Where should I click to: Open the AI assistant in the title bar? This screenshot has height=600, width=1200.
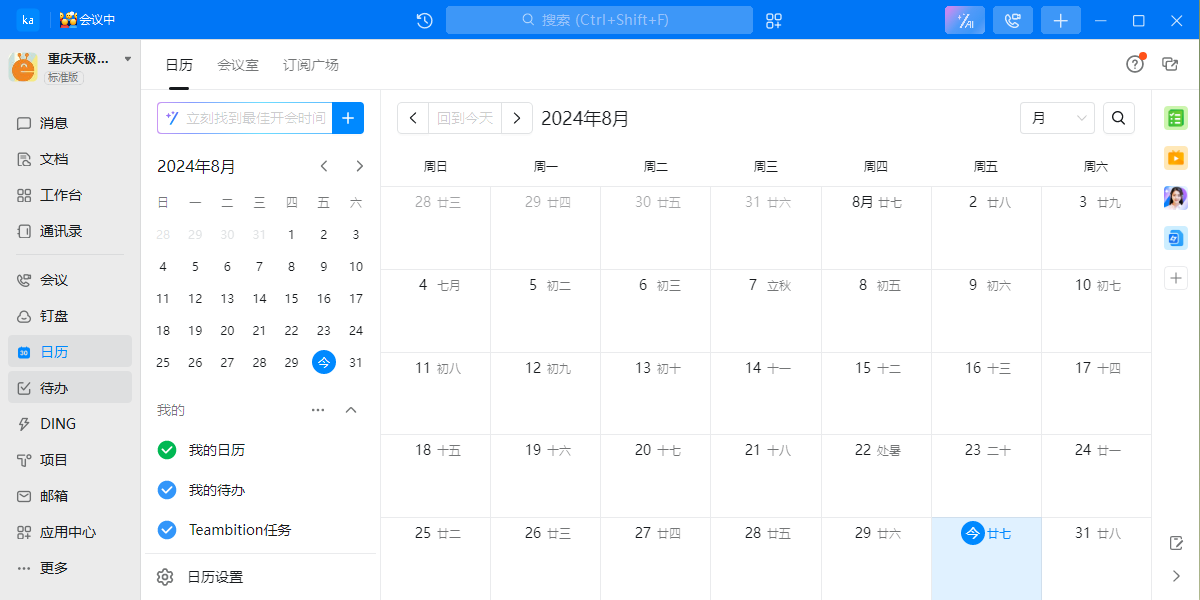point(963,19)
